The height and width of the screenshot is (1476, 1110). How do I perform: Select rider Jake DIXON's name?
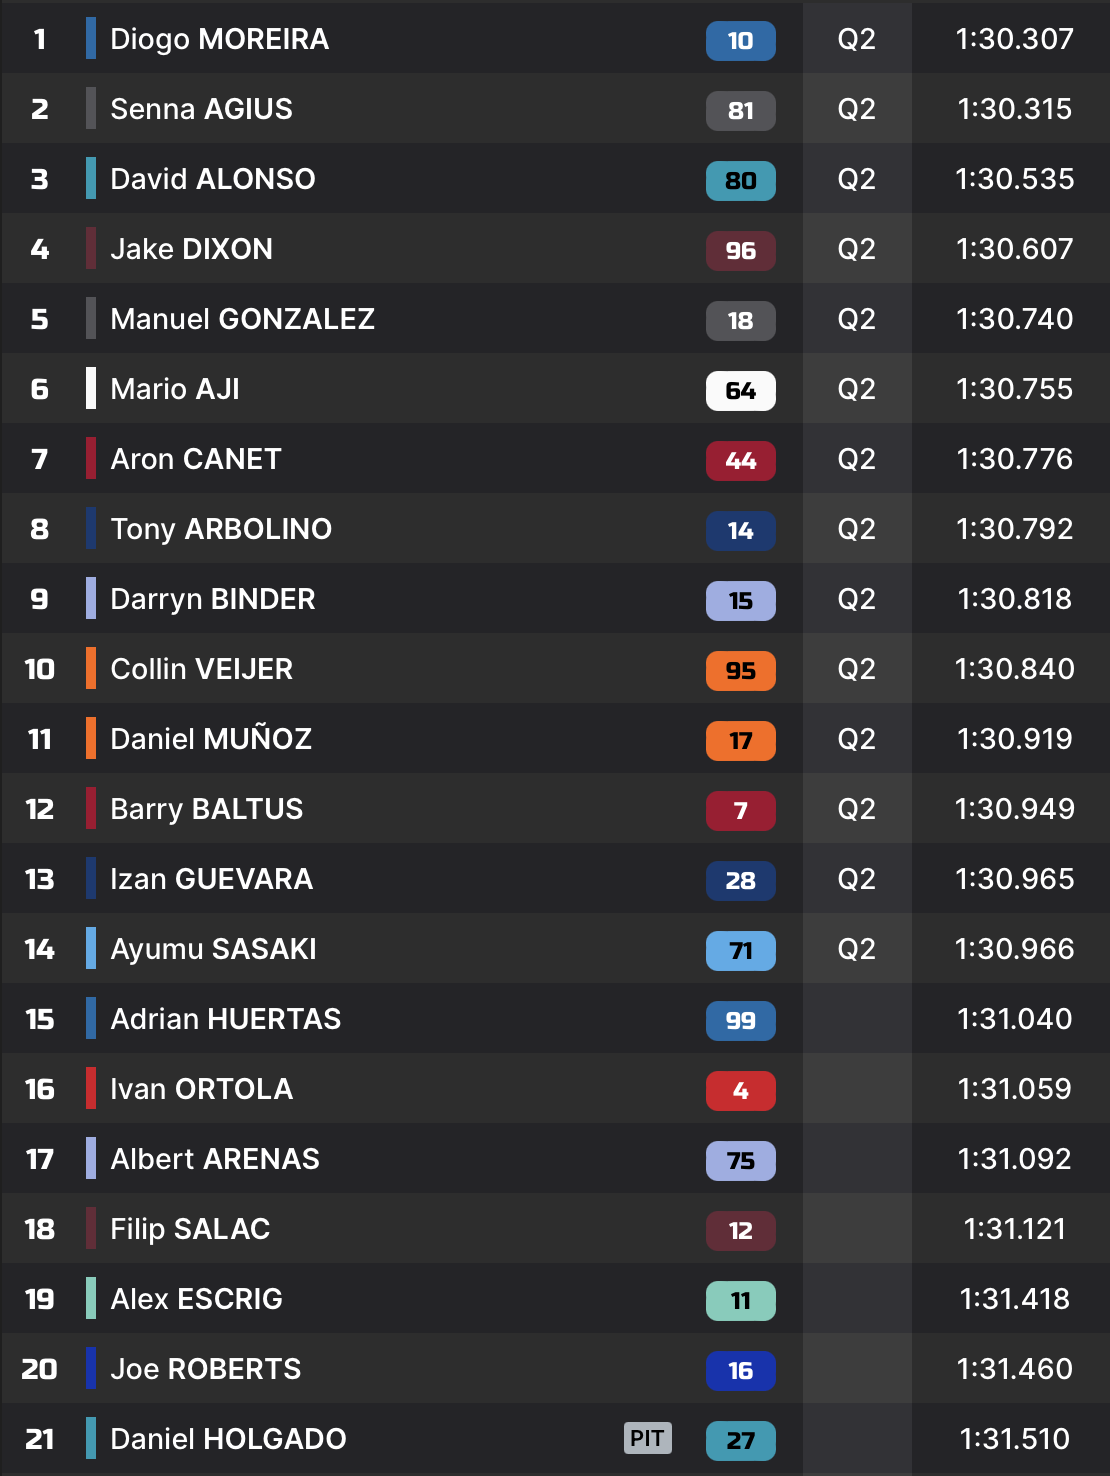(191, 249)
